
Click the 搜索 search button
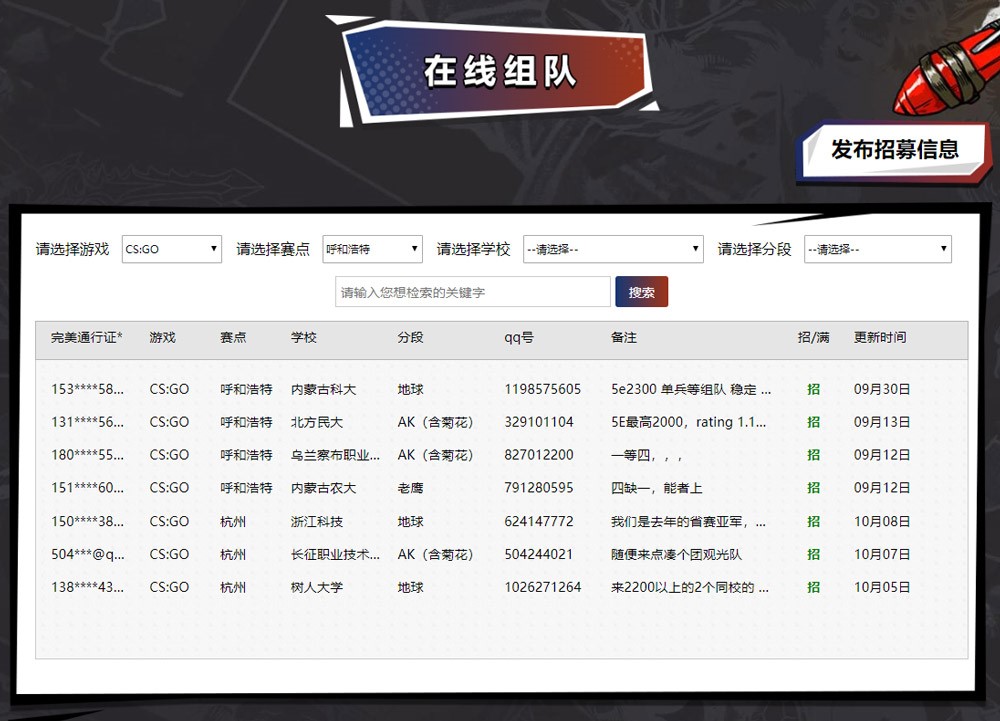point(641,292)
